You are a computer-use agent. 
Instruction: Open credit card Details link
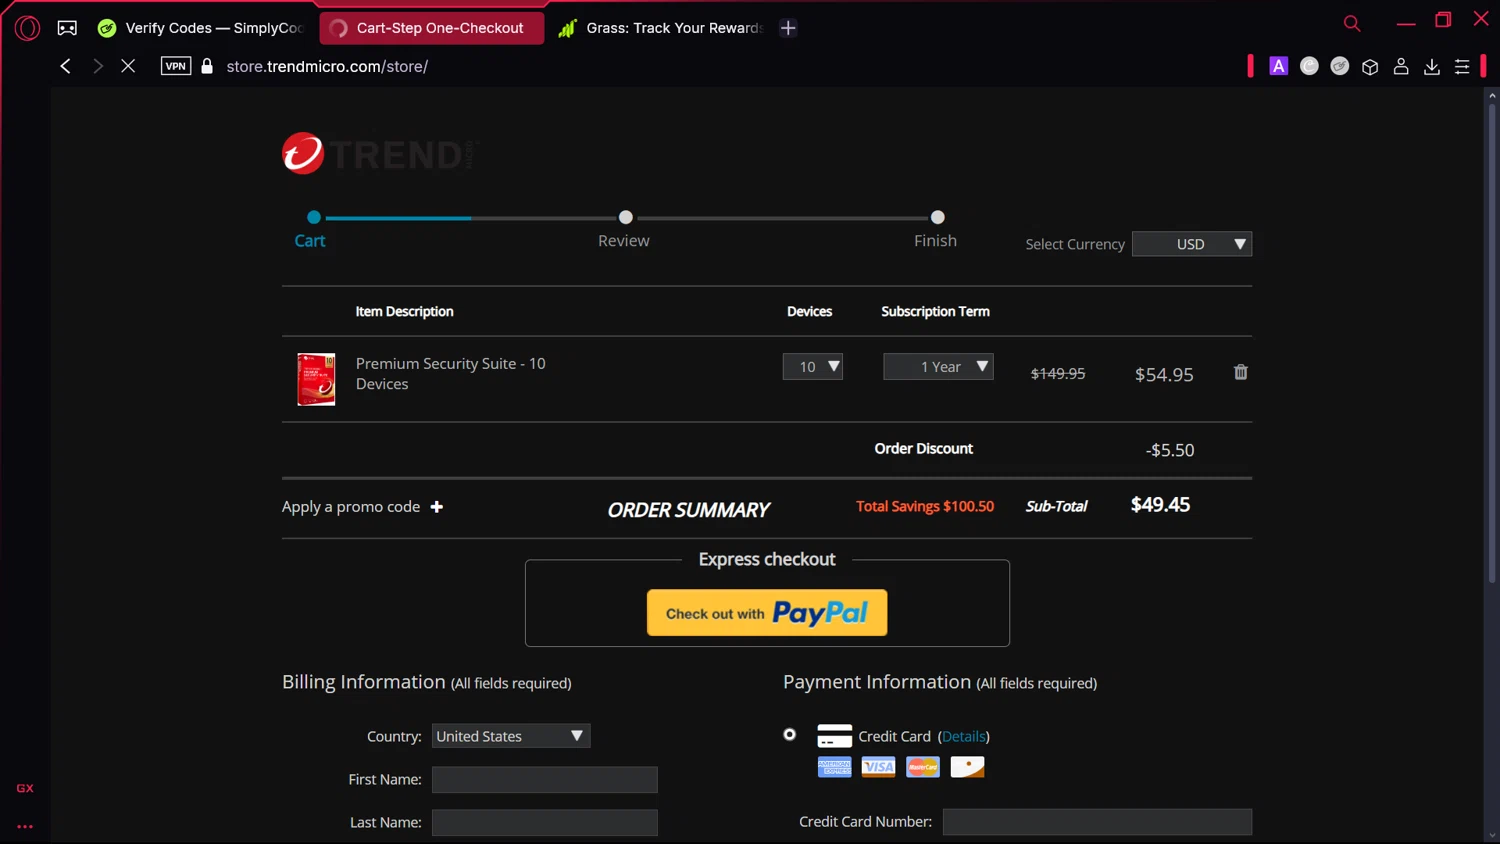coord(964,736)
